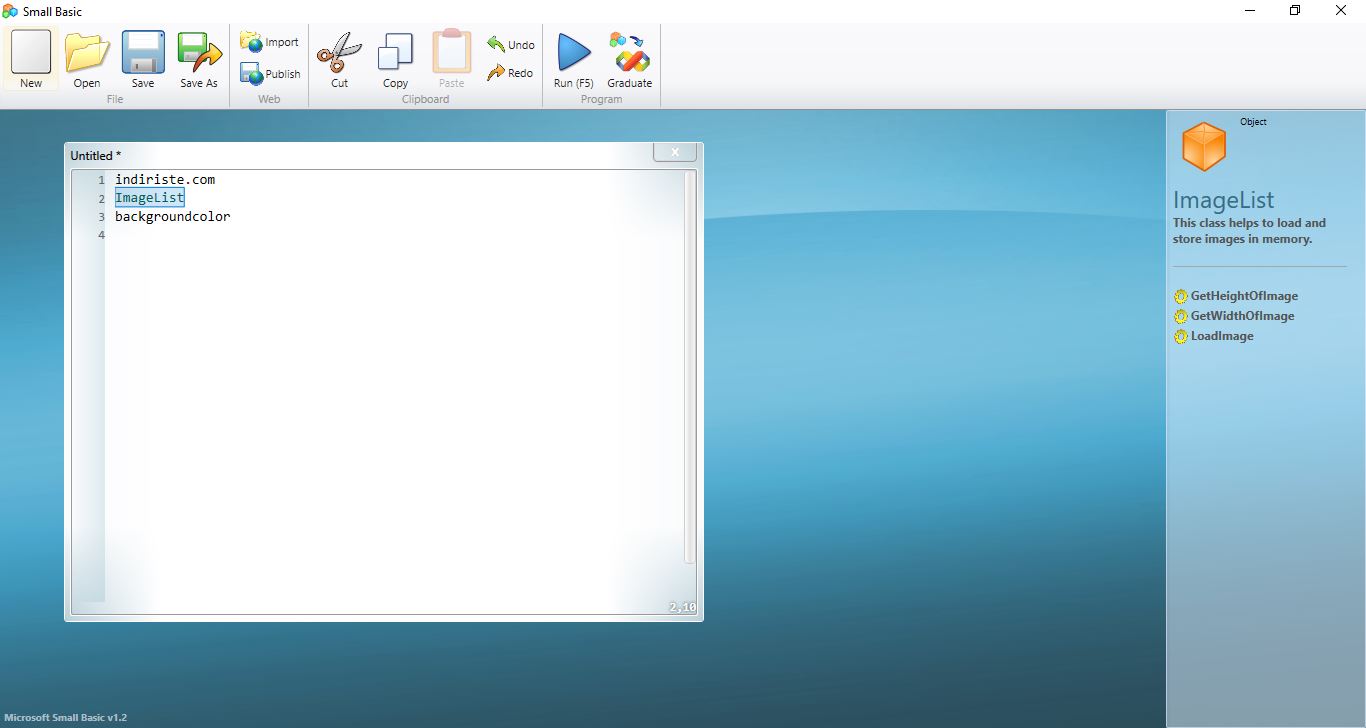
Task: Create a new program with New icon
Action: tap(31, 59)
